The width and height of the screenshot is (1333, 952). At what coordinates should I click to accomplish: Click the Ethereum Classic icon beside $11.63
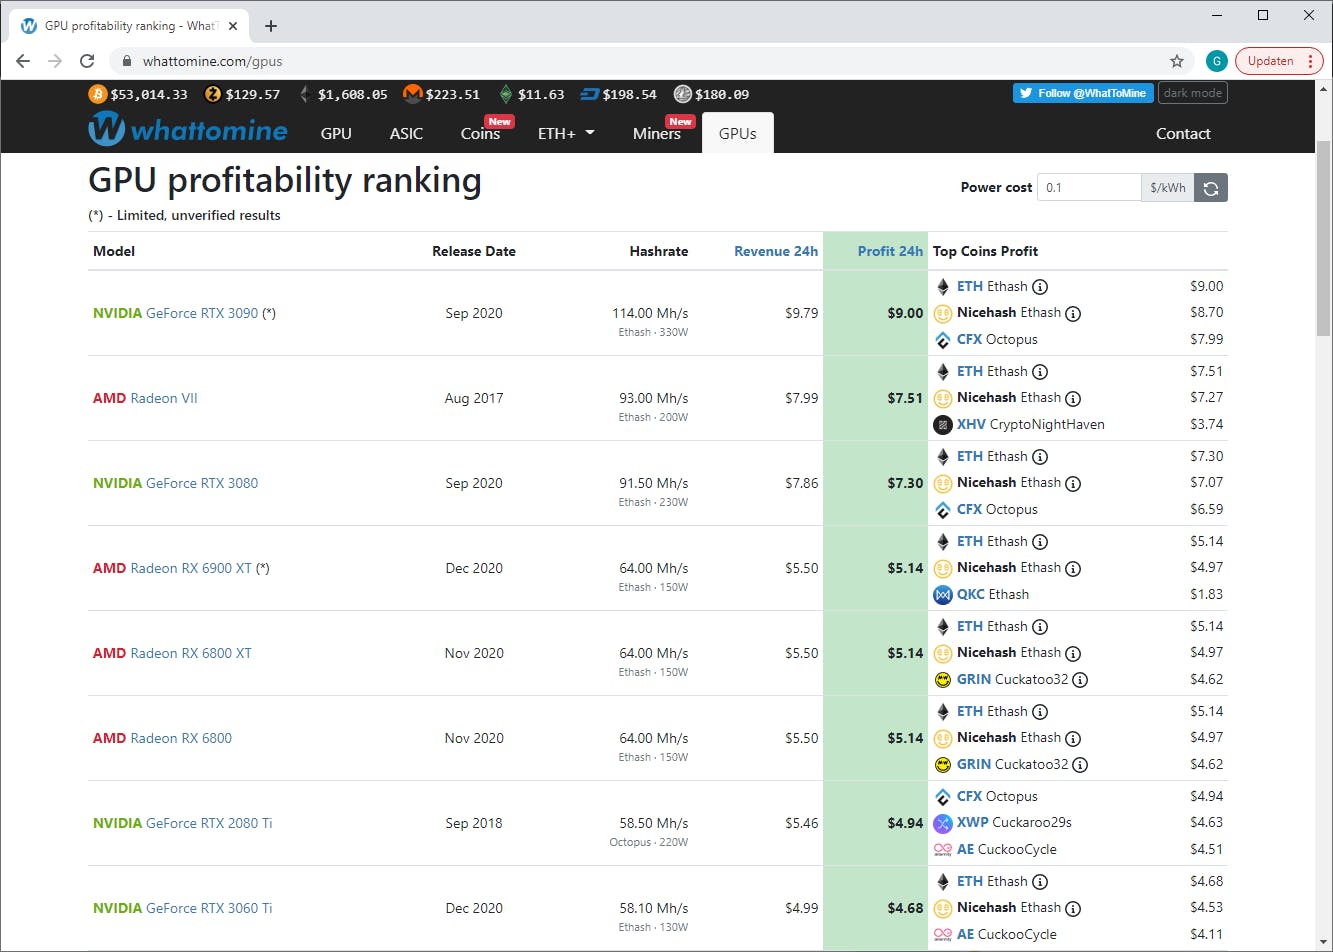(x=506, y=94)
